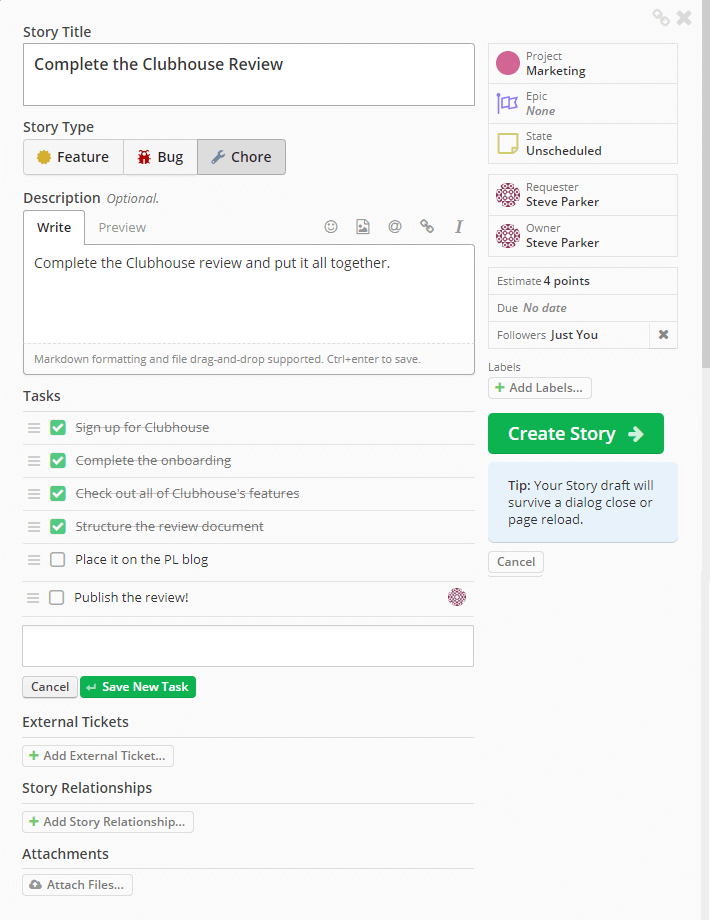The width and height of the screenshot is (710, 920).
Task: Insert link icon in description toolbar
Action: coord(427,226)
